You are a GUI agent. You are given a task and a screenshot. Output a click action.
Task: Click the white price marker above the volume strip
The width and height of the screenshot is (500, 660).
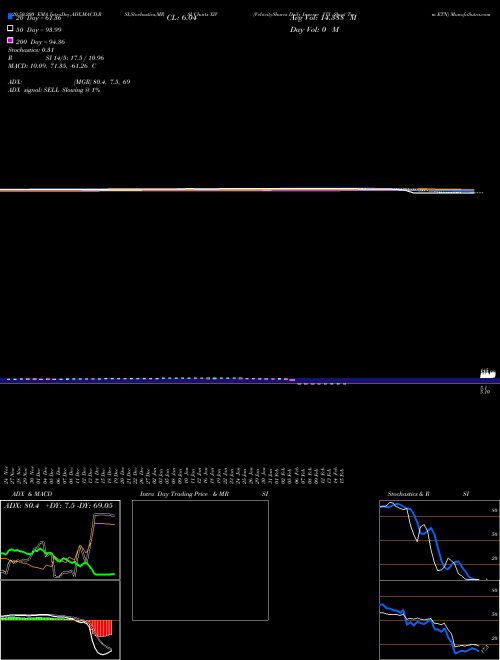coord(487,373)
